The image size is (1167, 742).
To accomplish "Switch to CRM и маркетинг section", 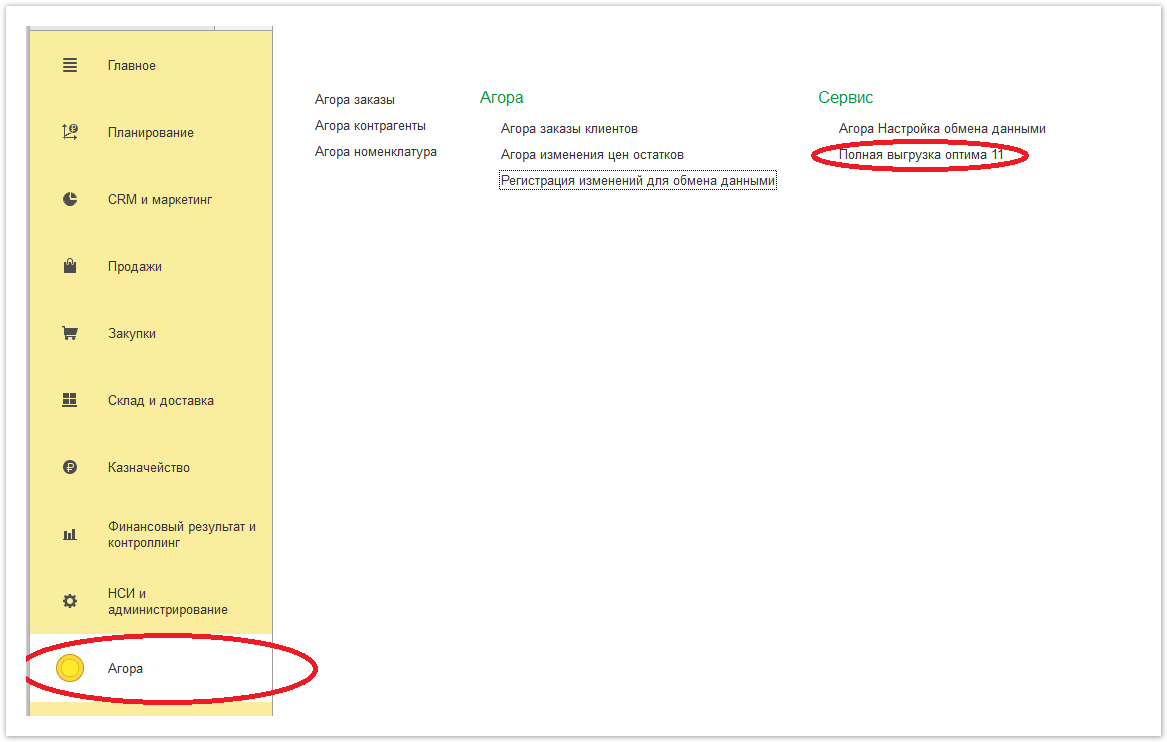I will point(160,199).
